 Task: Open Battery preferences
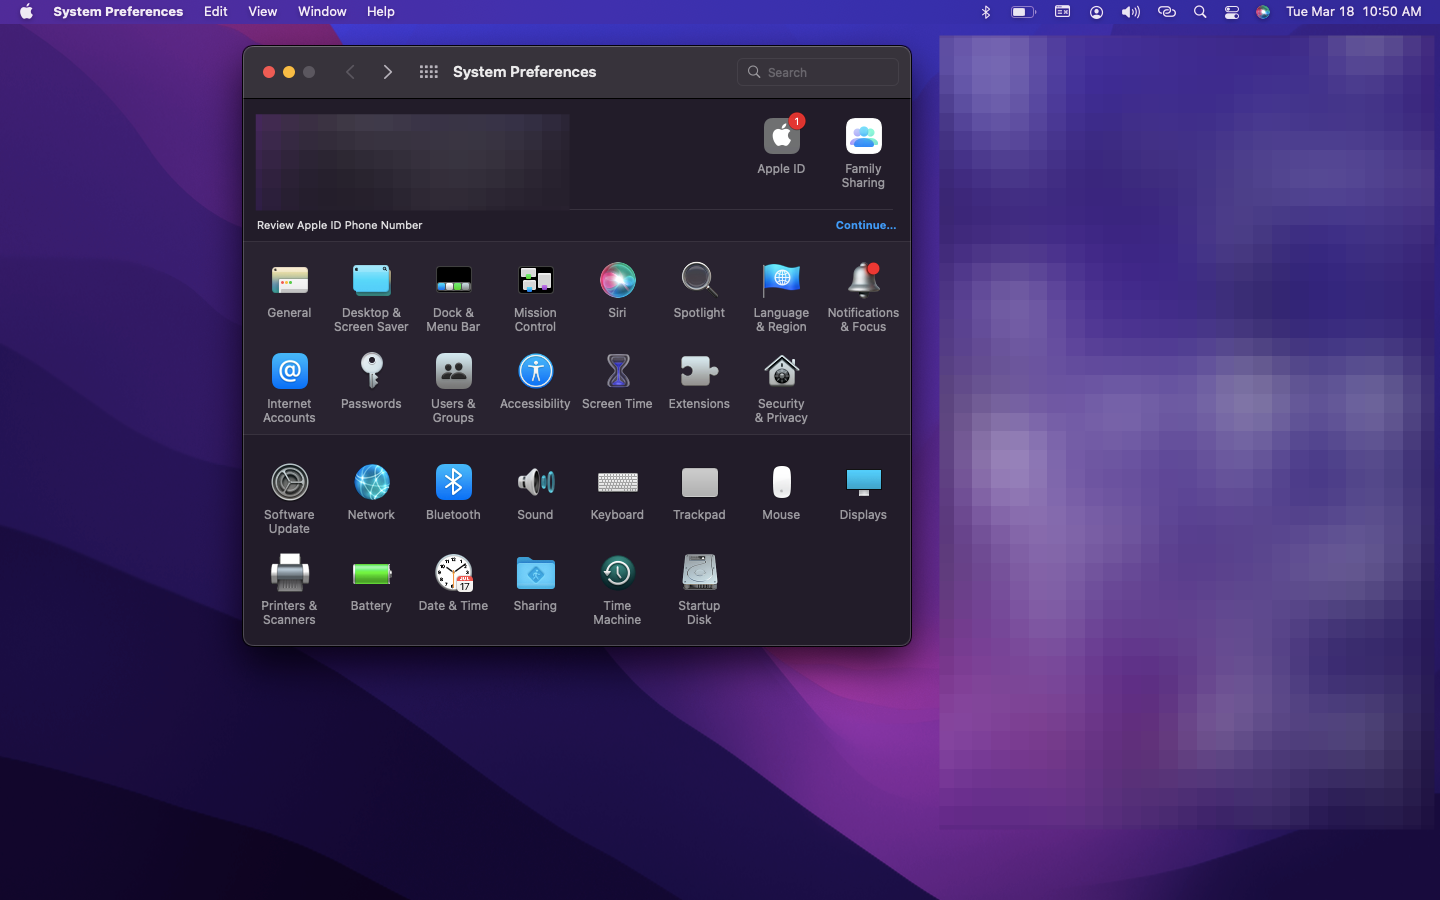tap(371, 585)
